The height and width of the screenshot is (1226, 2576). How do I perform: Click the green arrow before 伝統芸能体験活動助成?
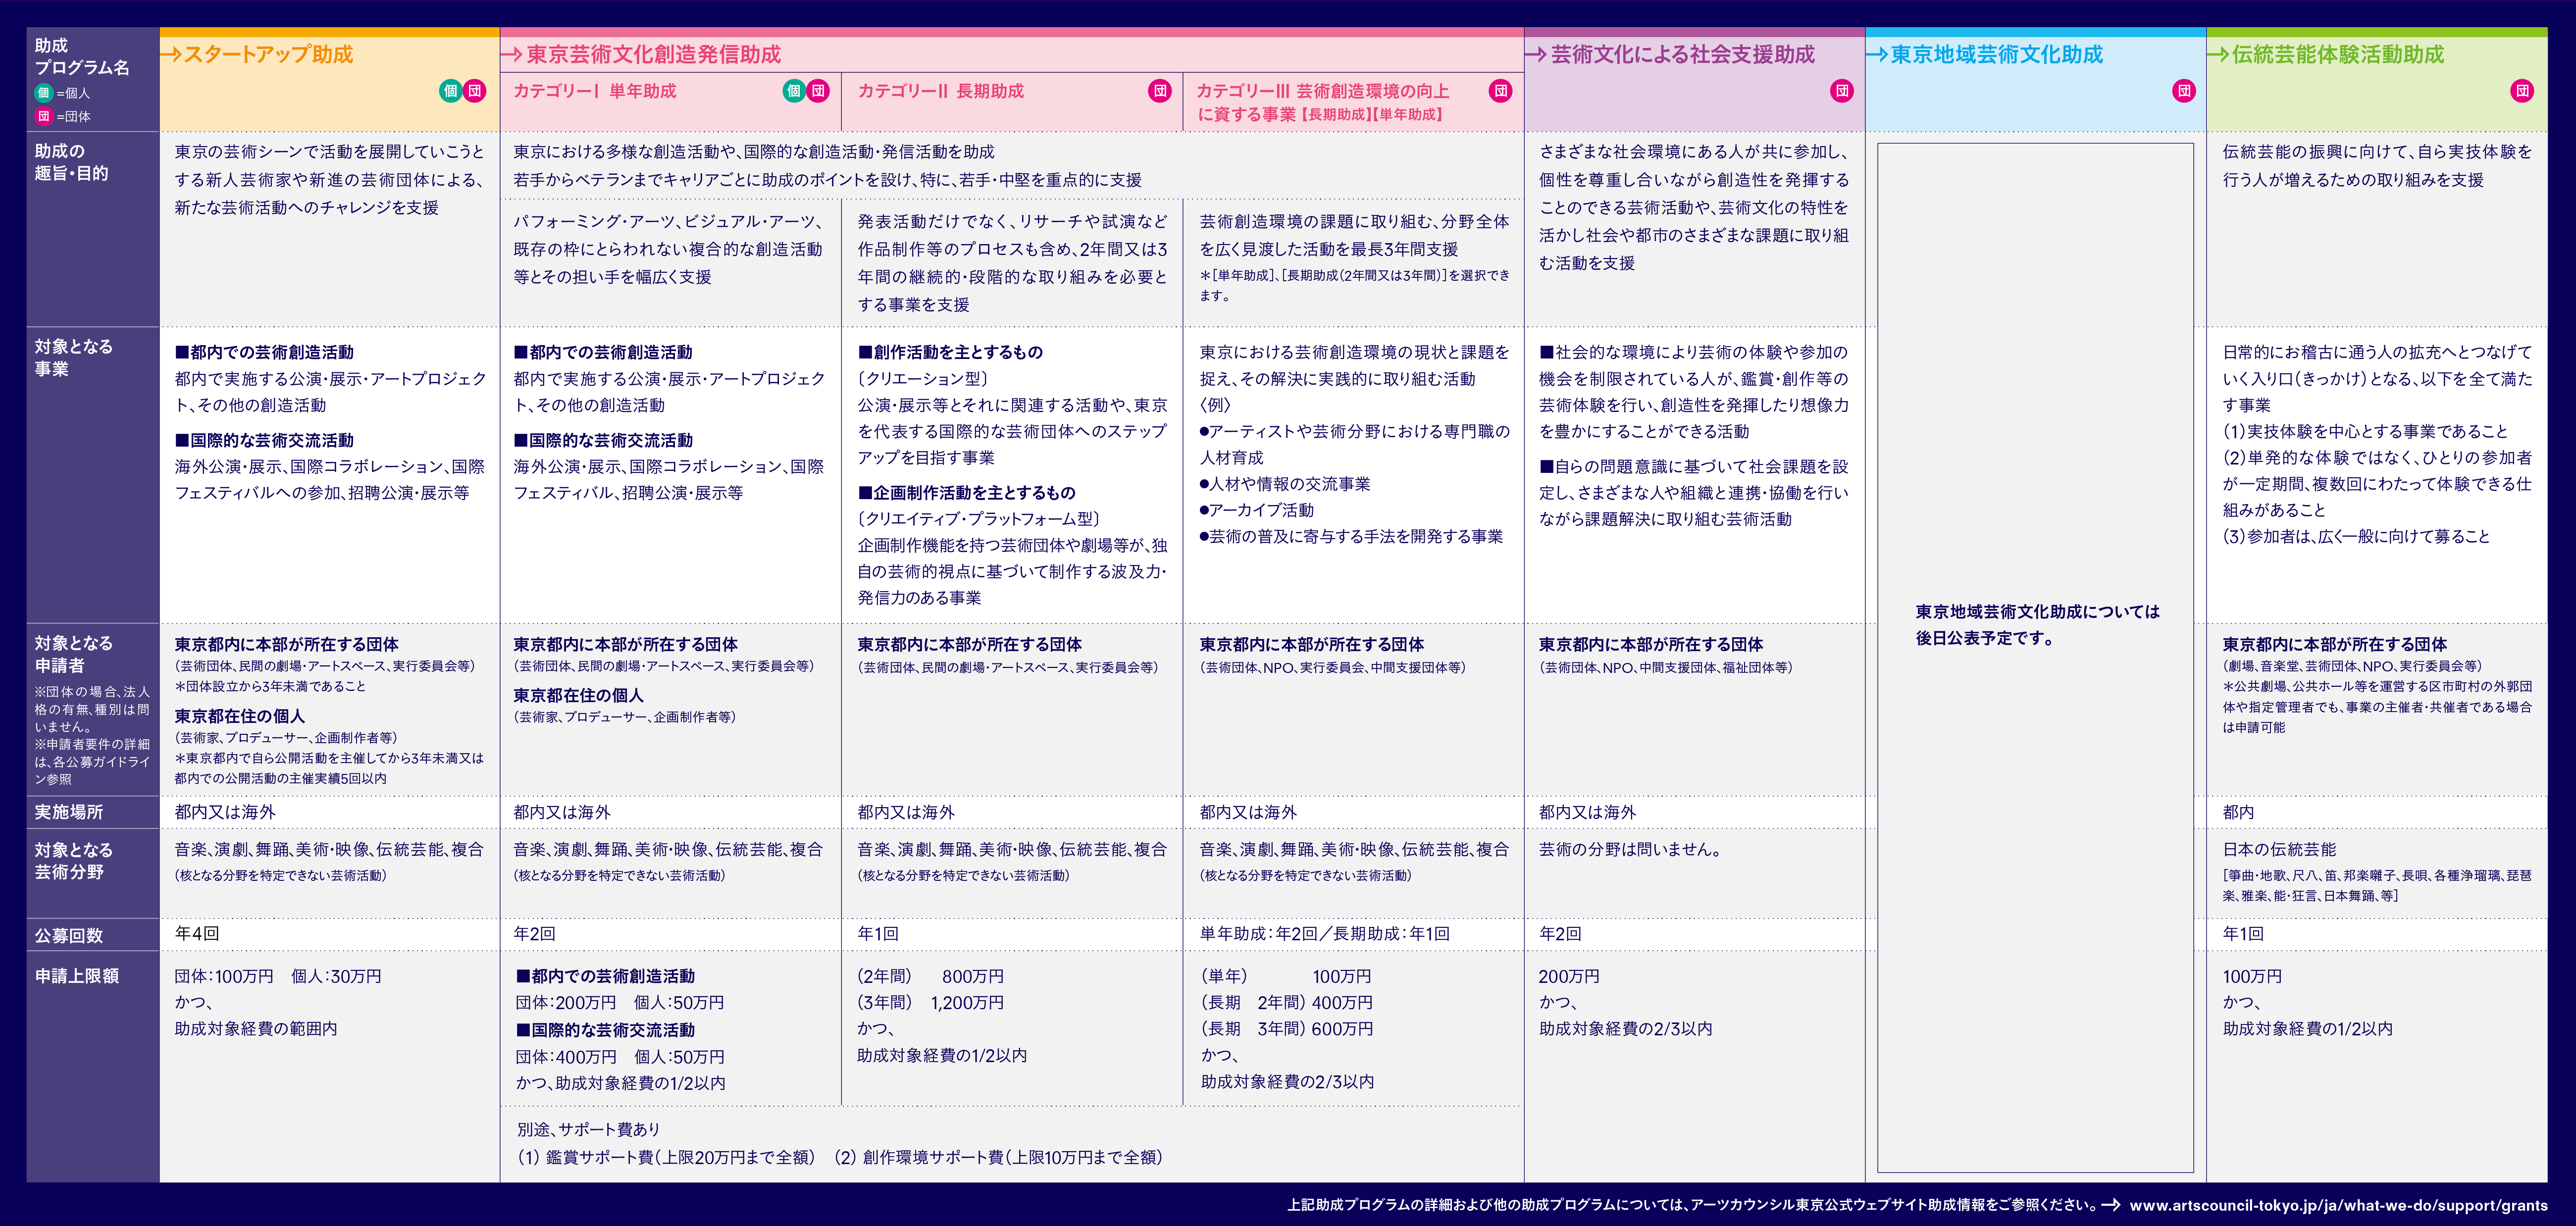point(2218,54)
